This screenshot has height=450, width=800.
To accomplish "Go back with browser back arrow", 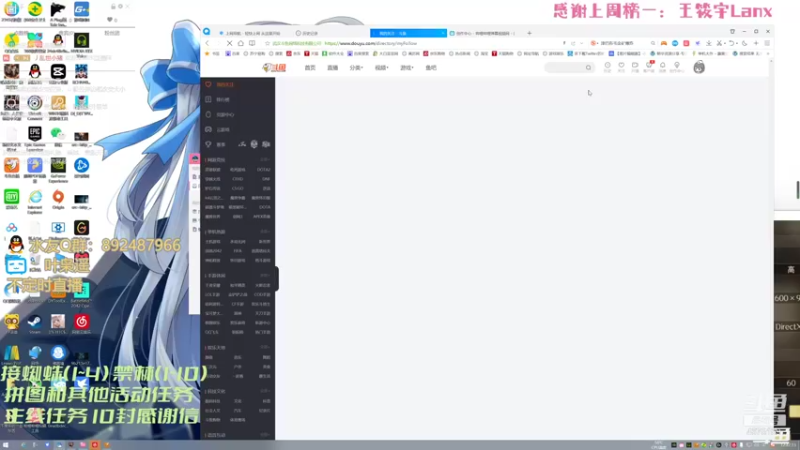I will click(x=207, y=43).
